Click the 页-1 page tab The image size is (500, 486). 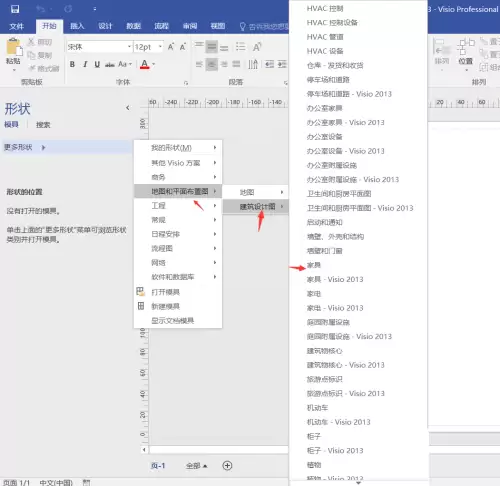[158, 466]
